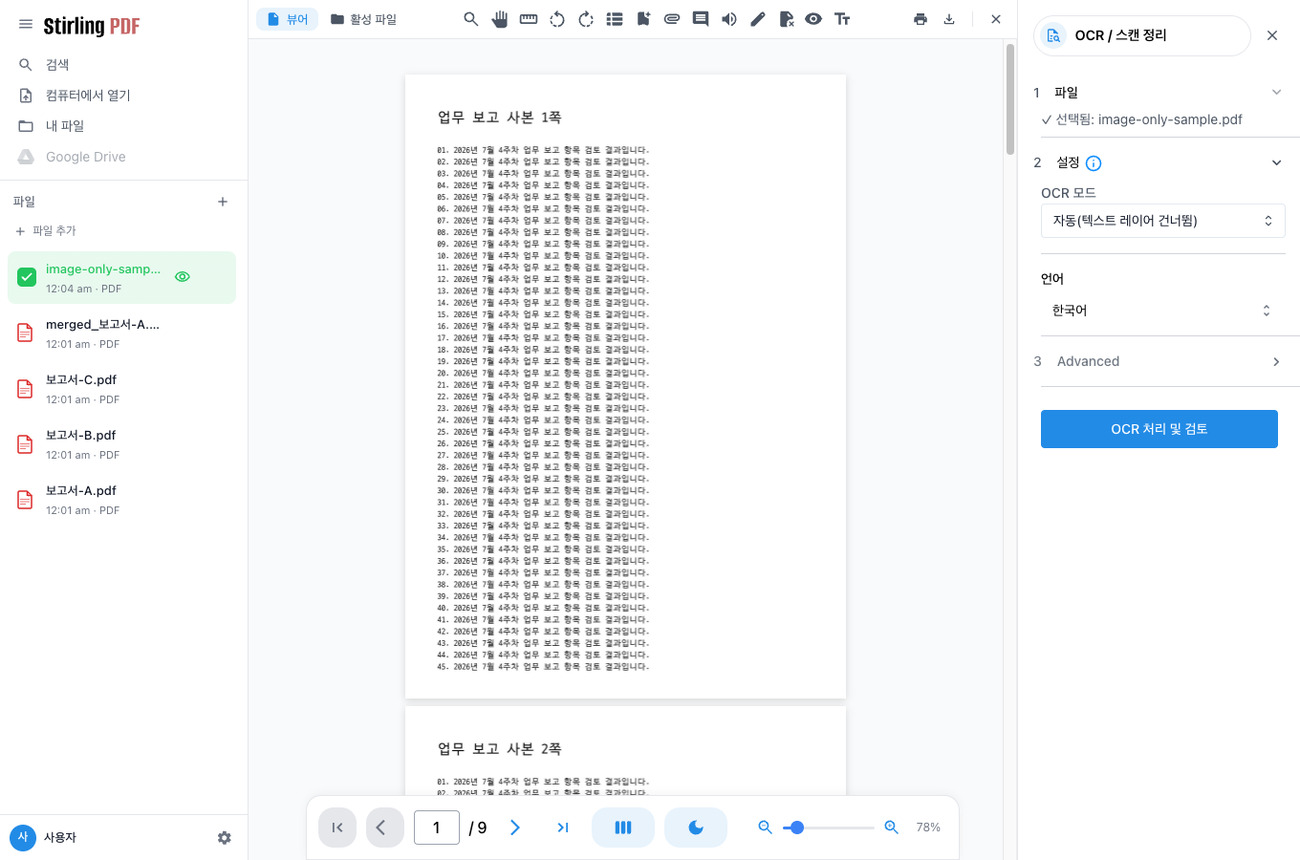Click the zoom out magnifier icon
Screen dimensions: 1300x860
765,827
